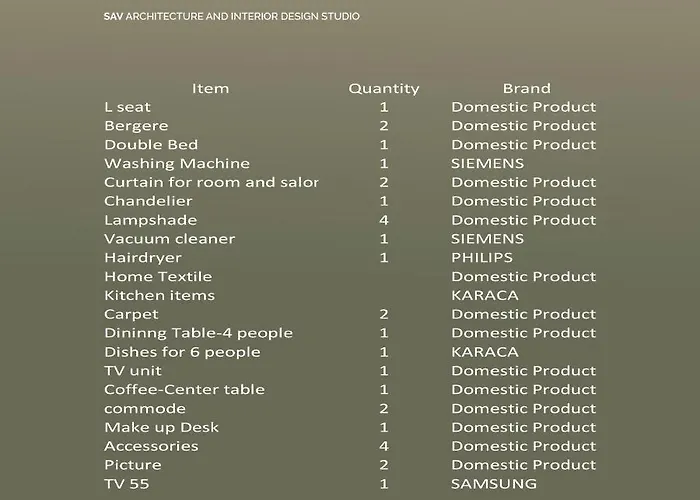Select the Bergere item name
This screenshot has height=500, width=700.
tap(136, 126)
